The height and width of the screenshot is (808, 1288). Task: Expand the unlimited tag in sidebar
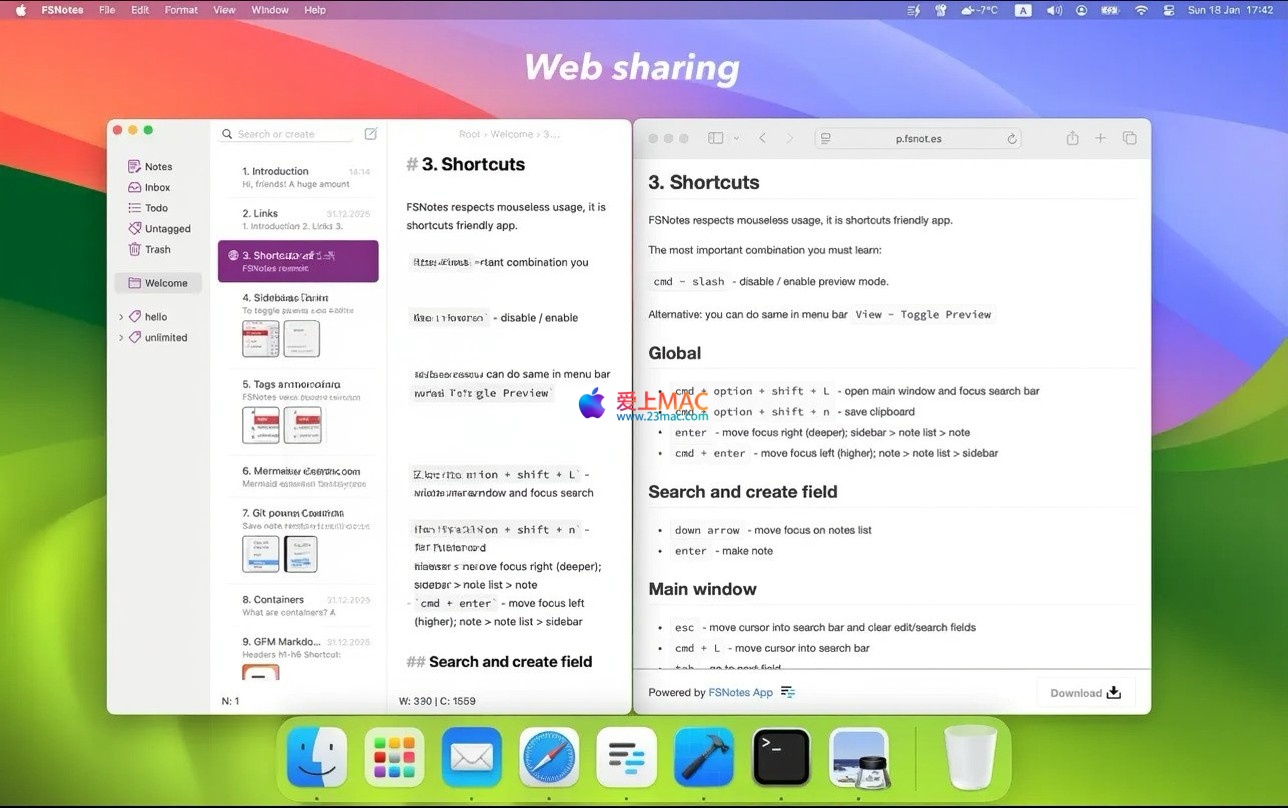(x=122, y=337)
